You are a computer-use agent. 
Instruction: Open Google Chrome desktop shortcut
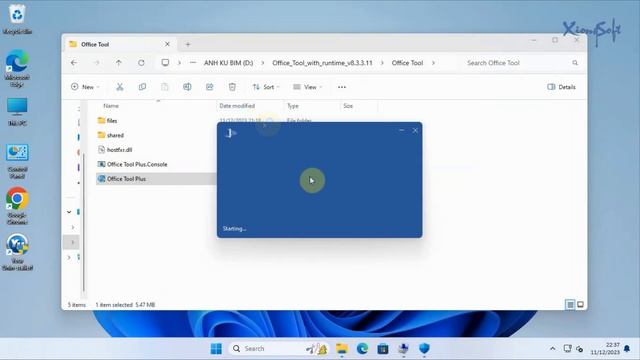point(17,206)
